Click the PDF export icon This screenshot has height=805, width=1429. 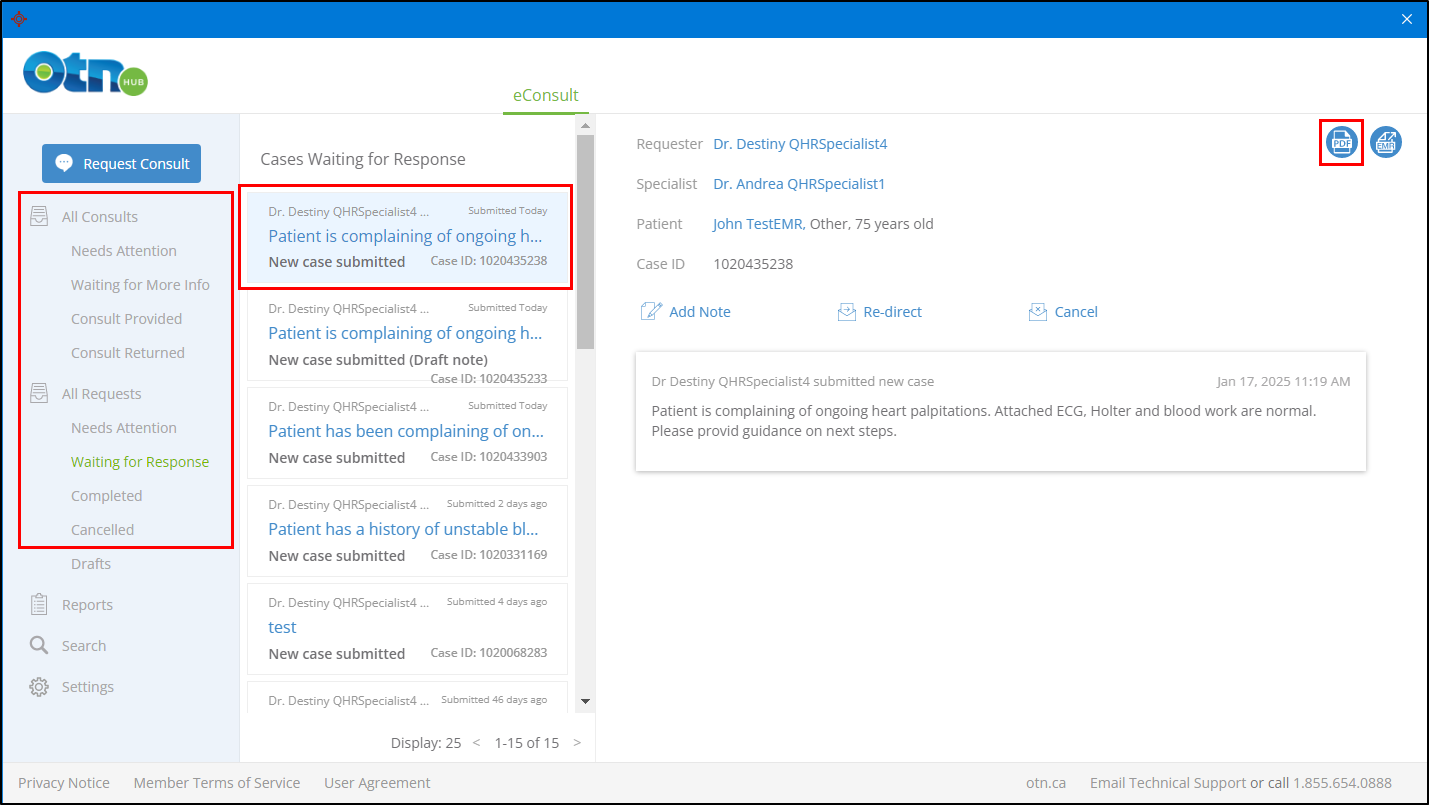[1341, 143]
